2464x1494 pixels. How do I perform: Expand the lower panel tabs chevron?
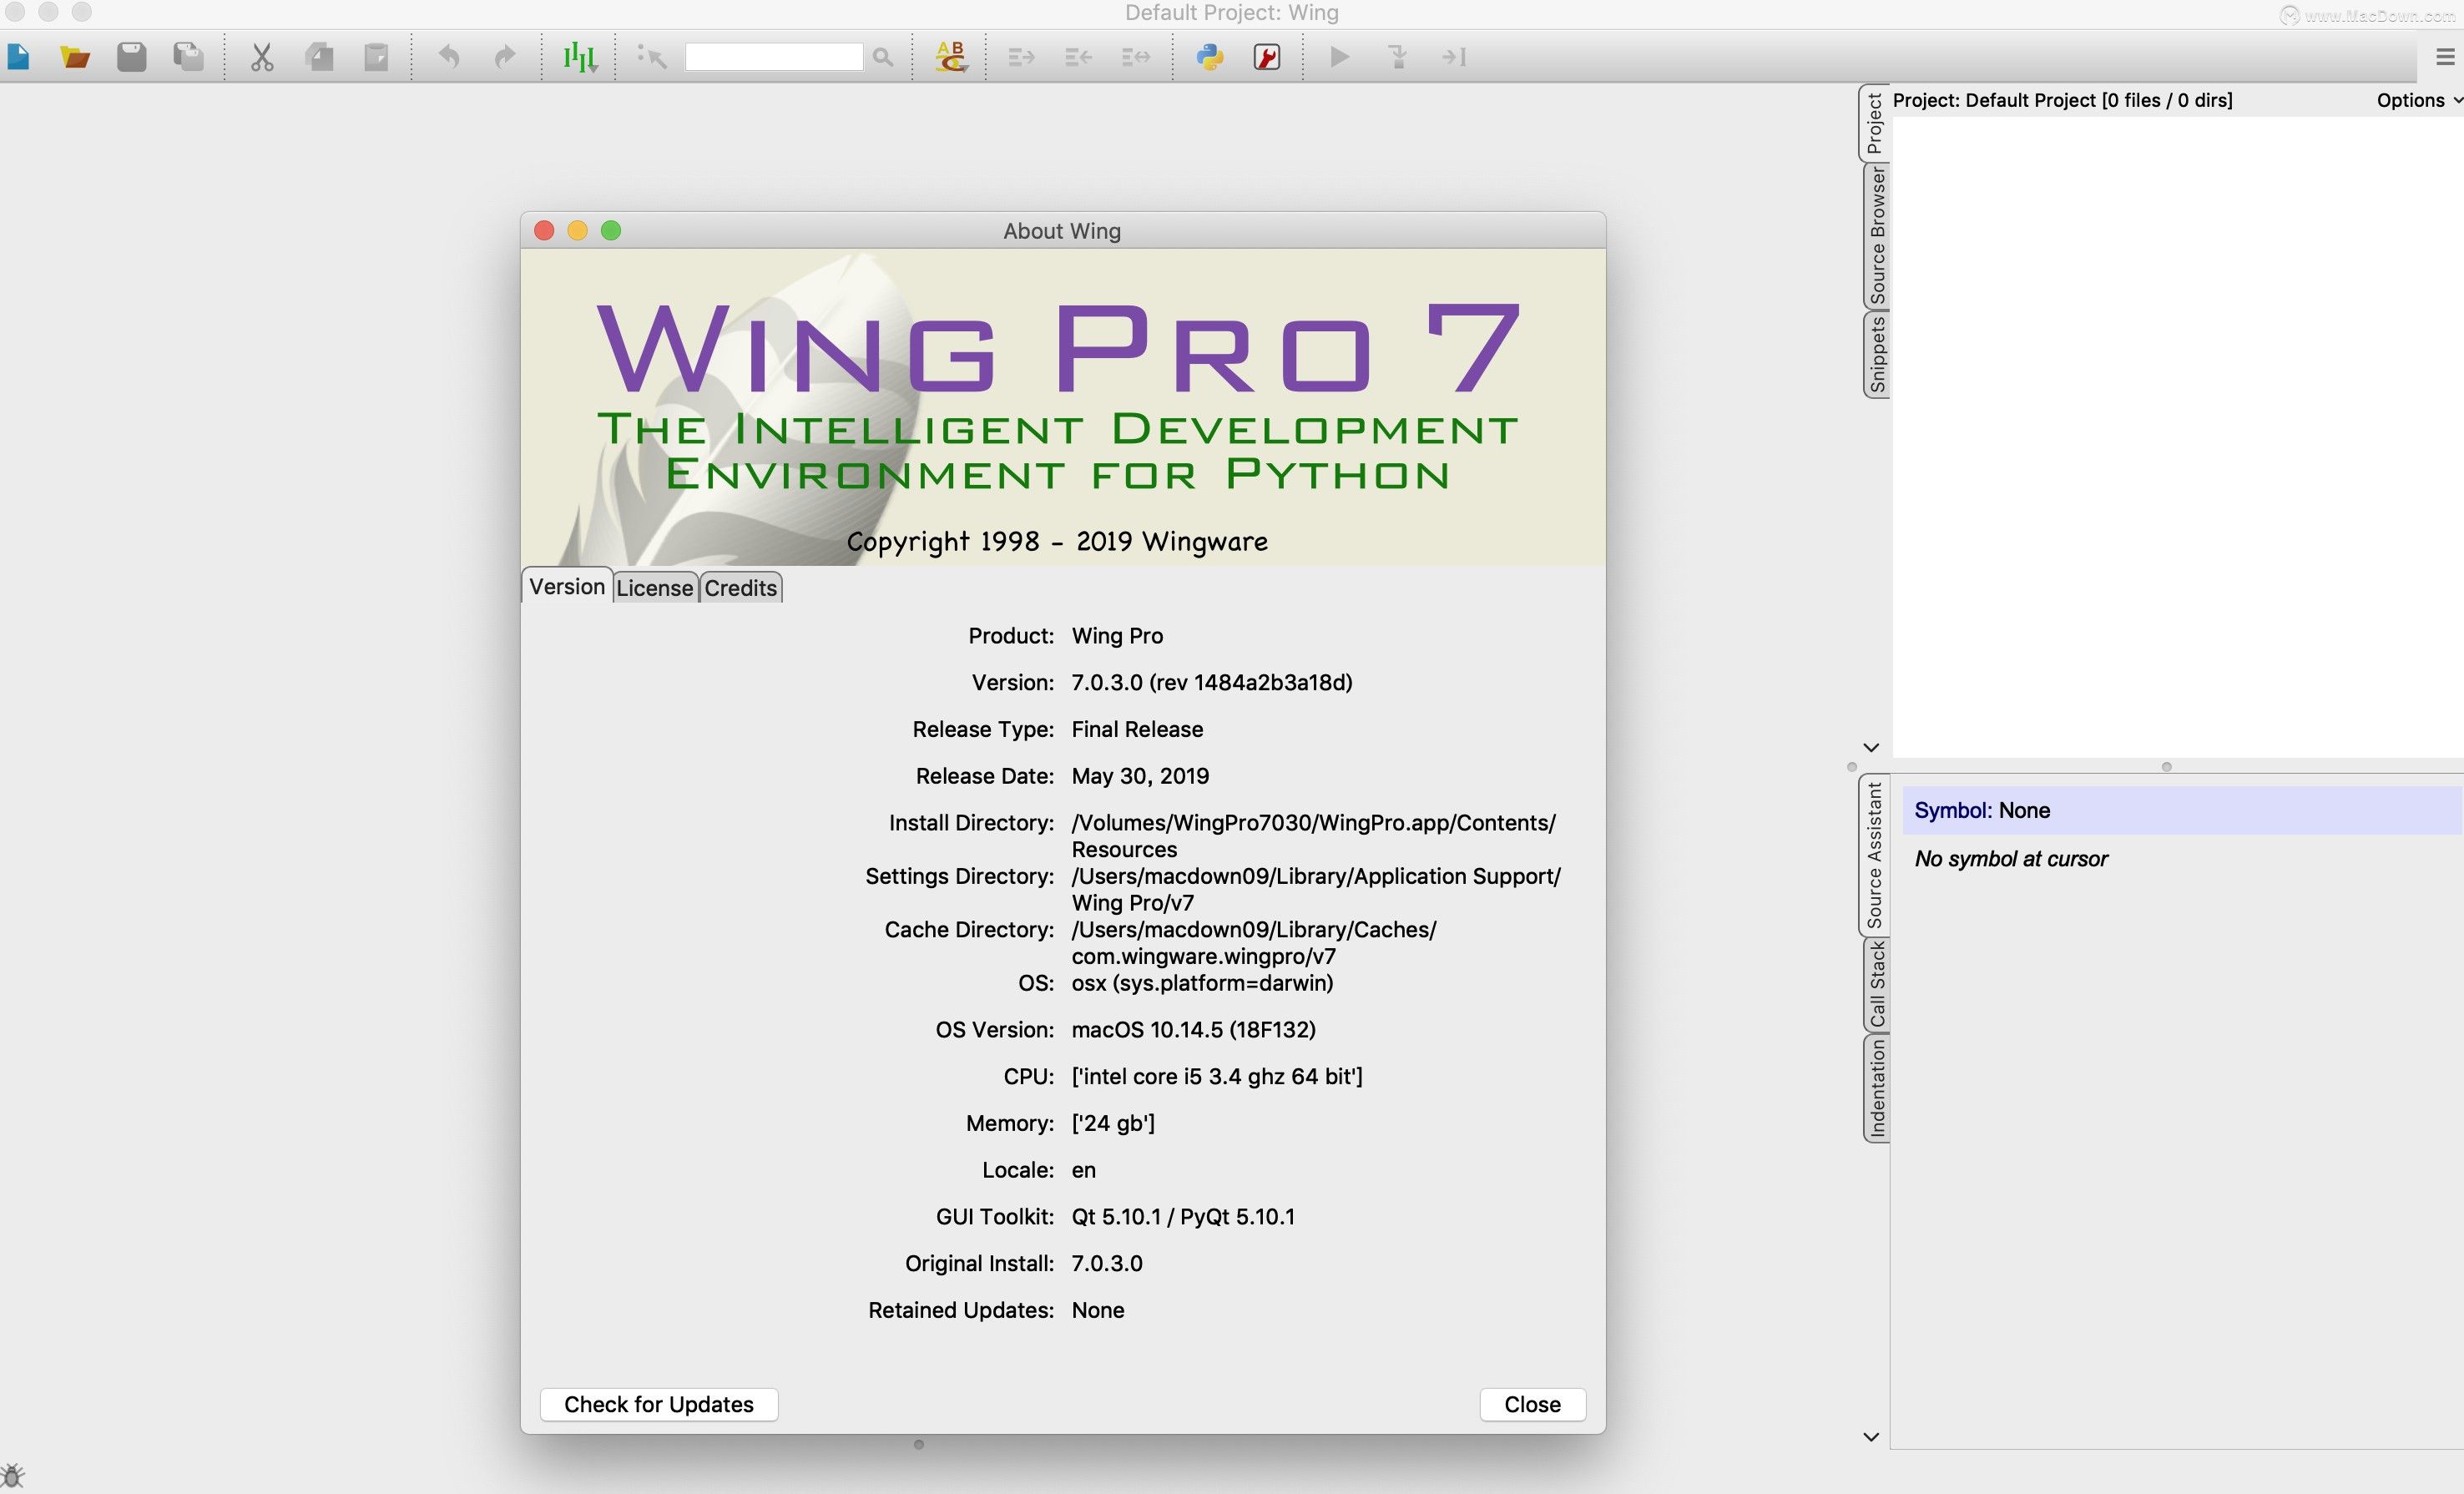pos(1871,1437)
